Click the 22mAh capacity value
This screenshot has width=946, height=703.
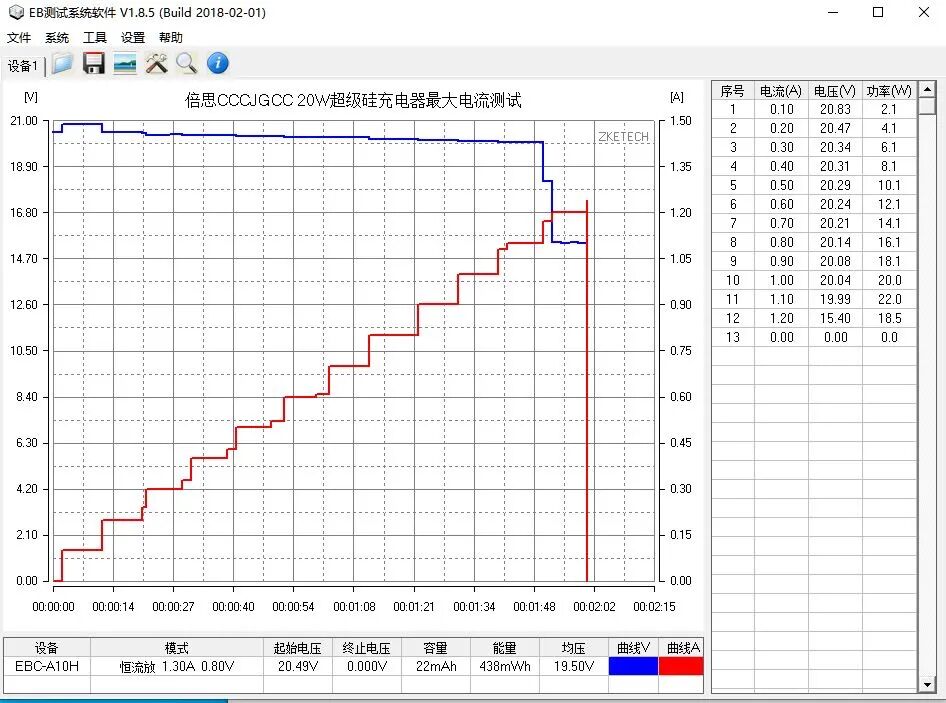point(436,666)
